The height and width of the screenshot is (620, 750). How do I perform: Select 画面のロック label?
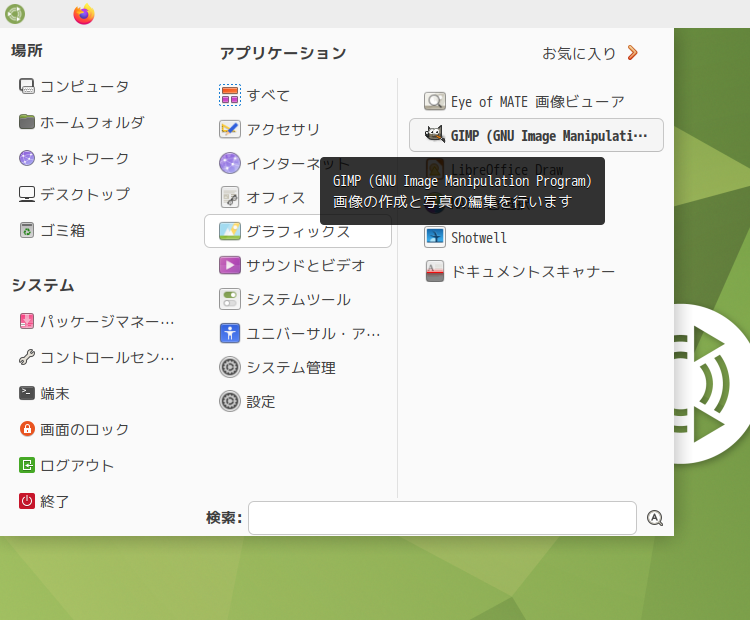[85, 429]
